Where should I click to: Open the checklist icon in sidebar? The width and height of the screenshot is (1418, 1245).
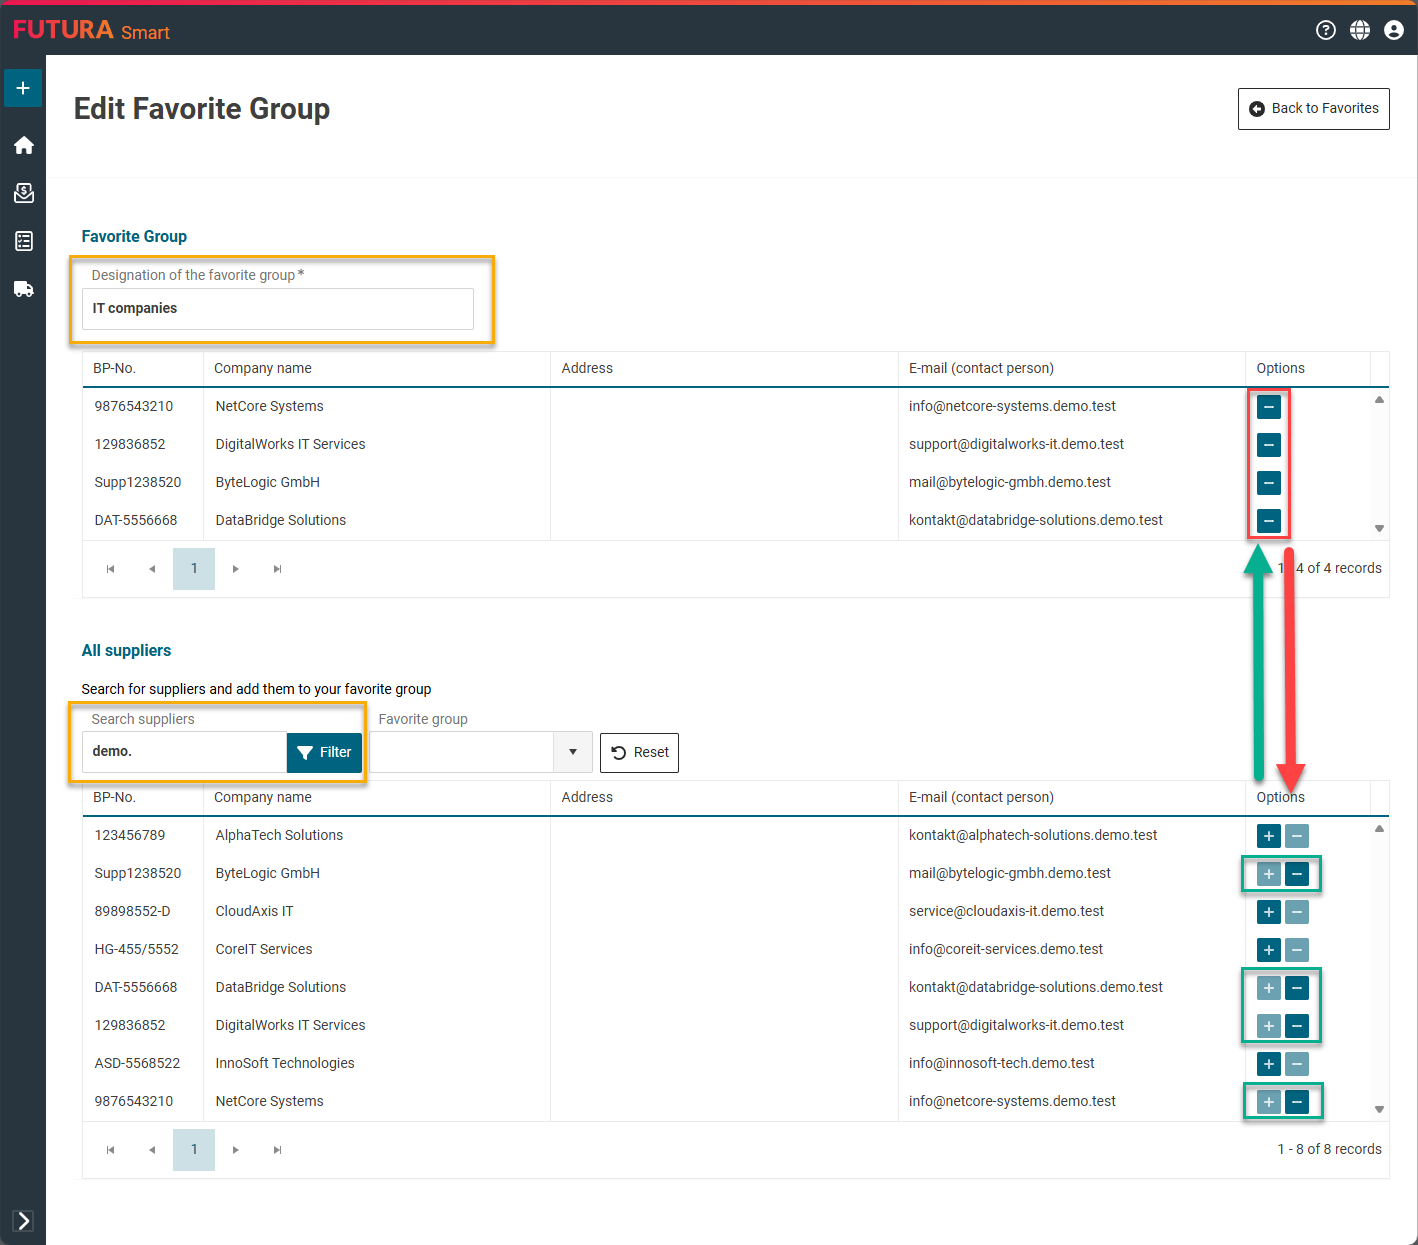click(24, 241)
